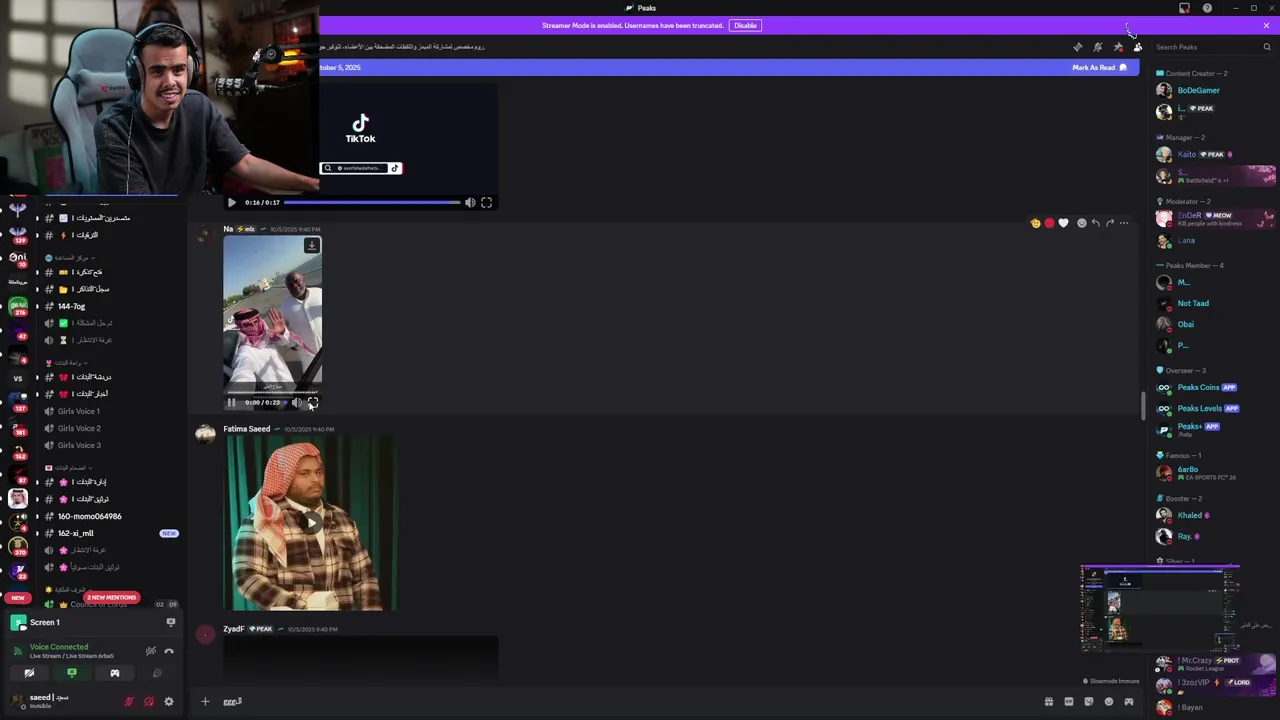Open the stream preview thumbnail popup
The image size is (1280, 720).
coord(1160,609)
